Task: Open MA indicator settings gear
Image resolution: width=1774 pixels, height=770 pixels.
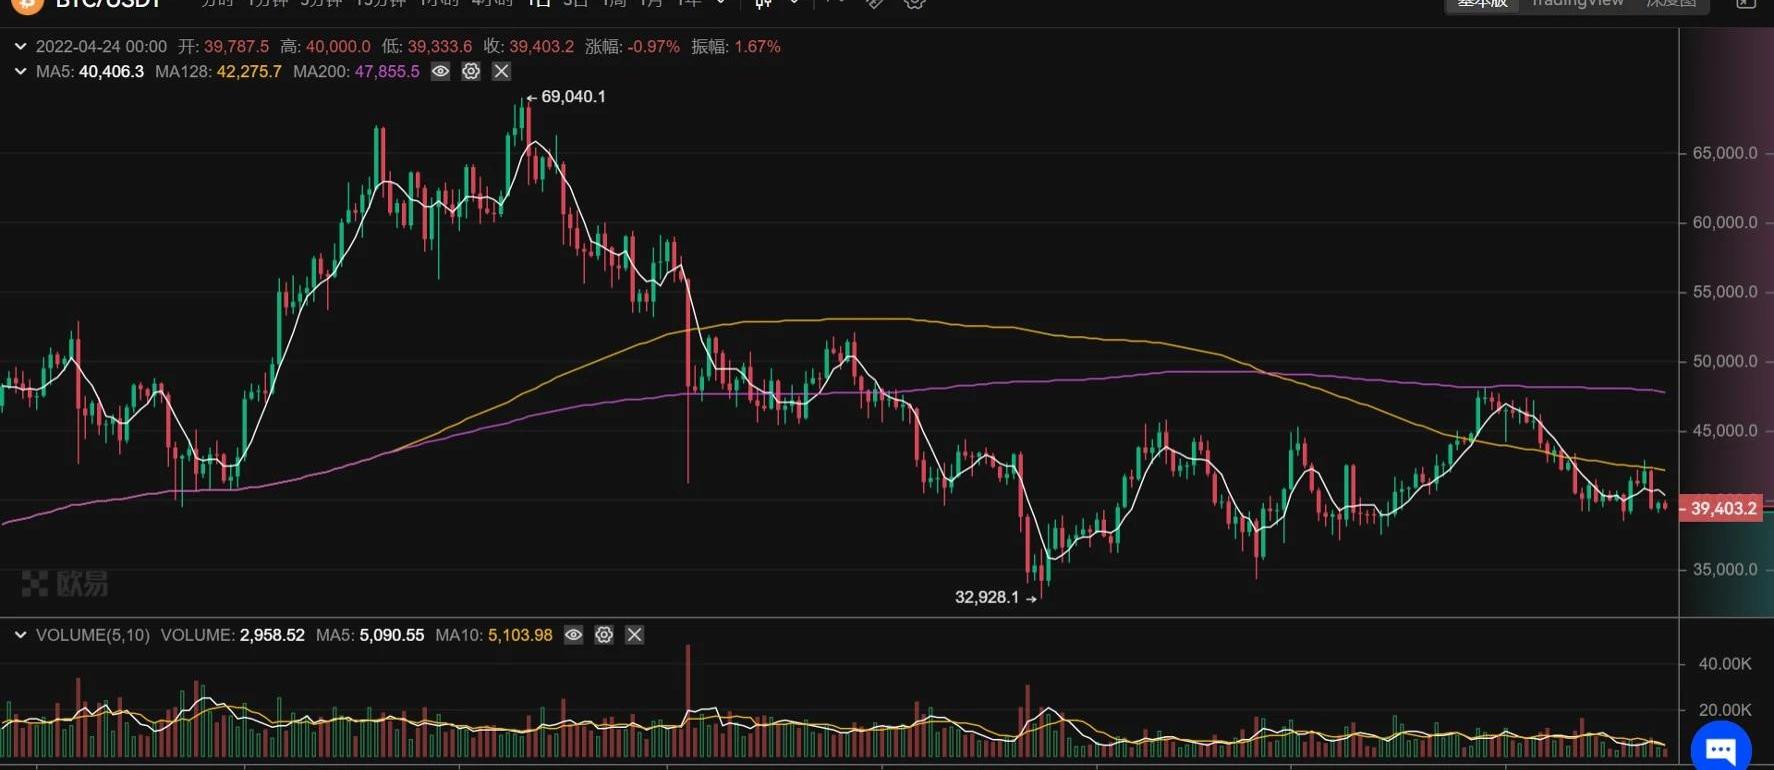Action: [x=471, y=71]
